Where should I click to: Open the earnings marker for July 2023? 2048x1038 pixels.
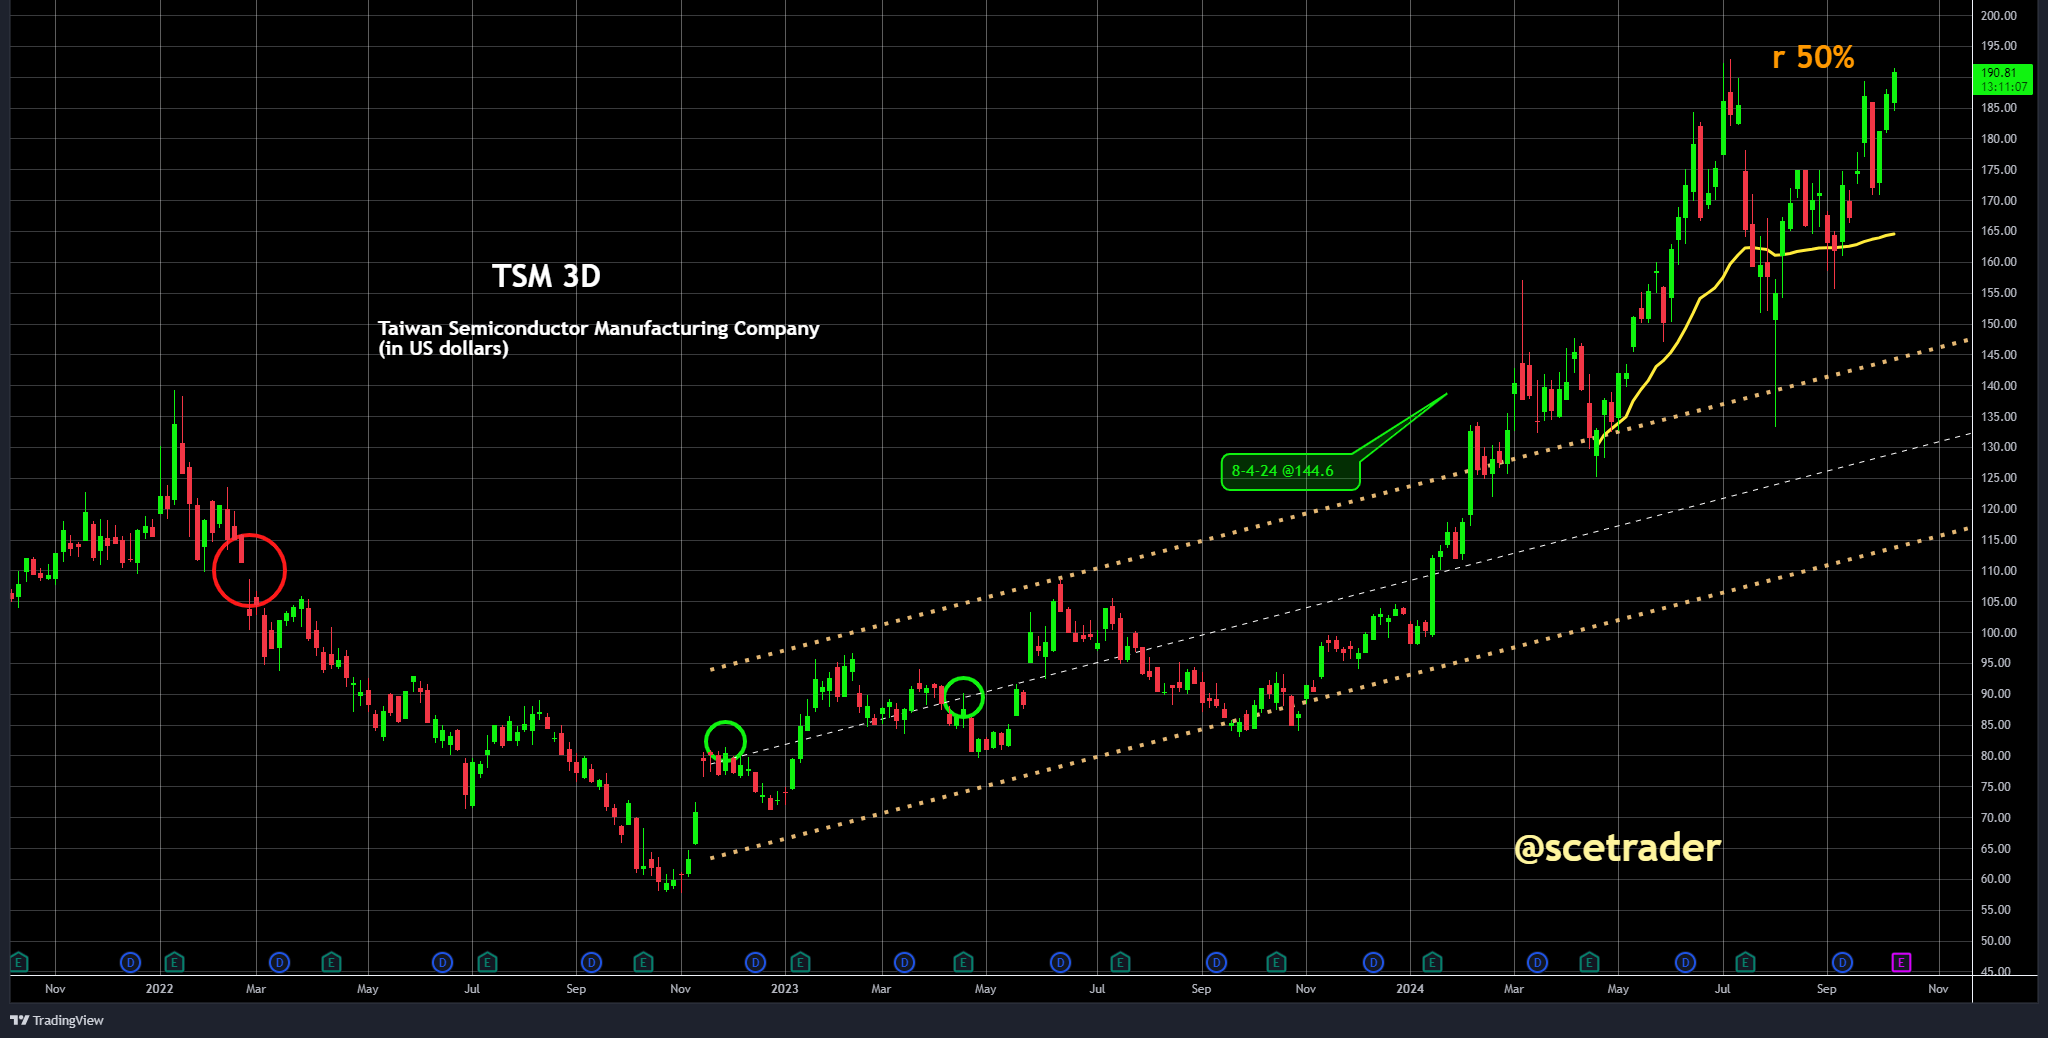point(1120,962)
